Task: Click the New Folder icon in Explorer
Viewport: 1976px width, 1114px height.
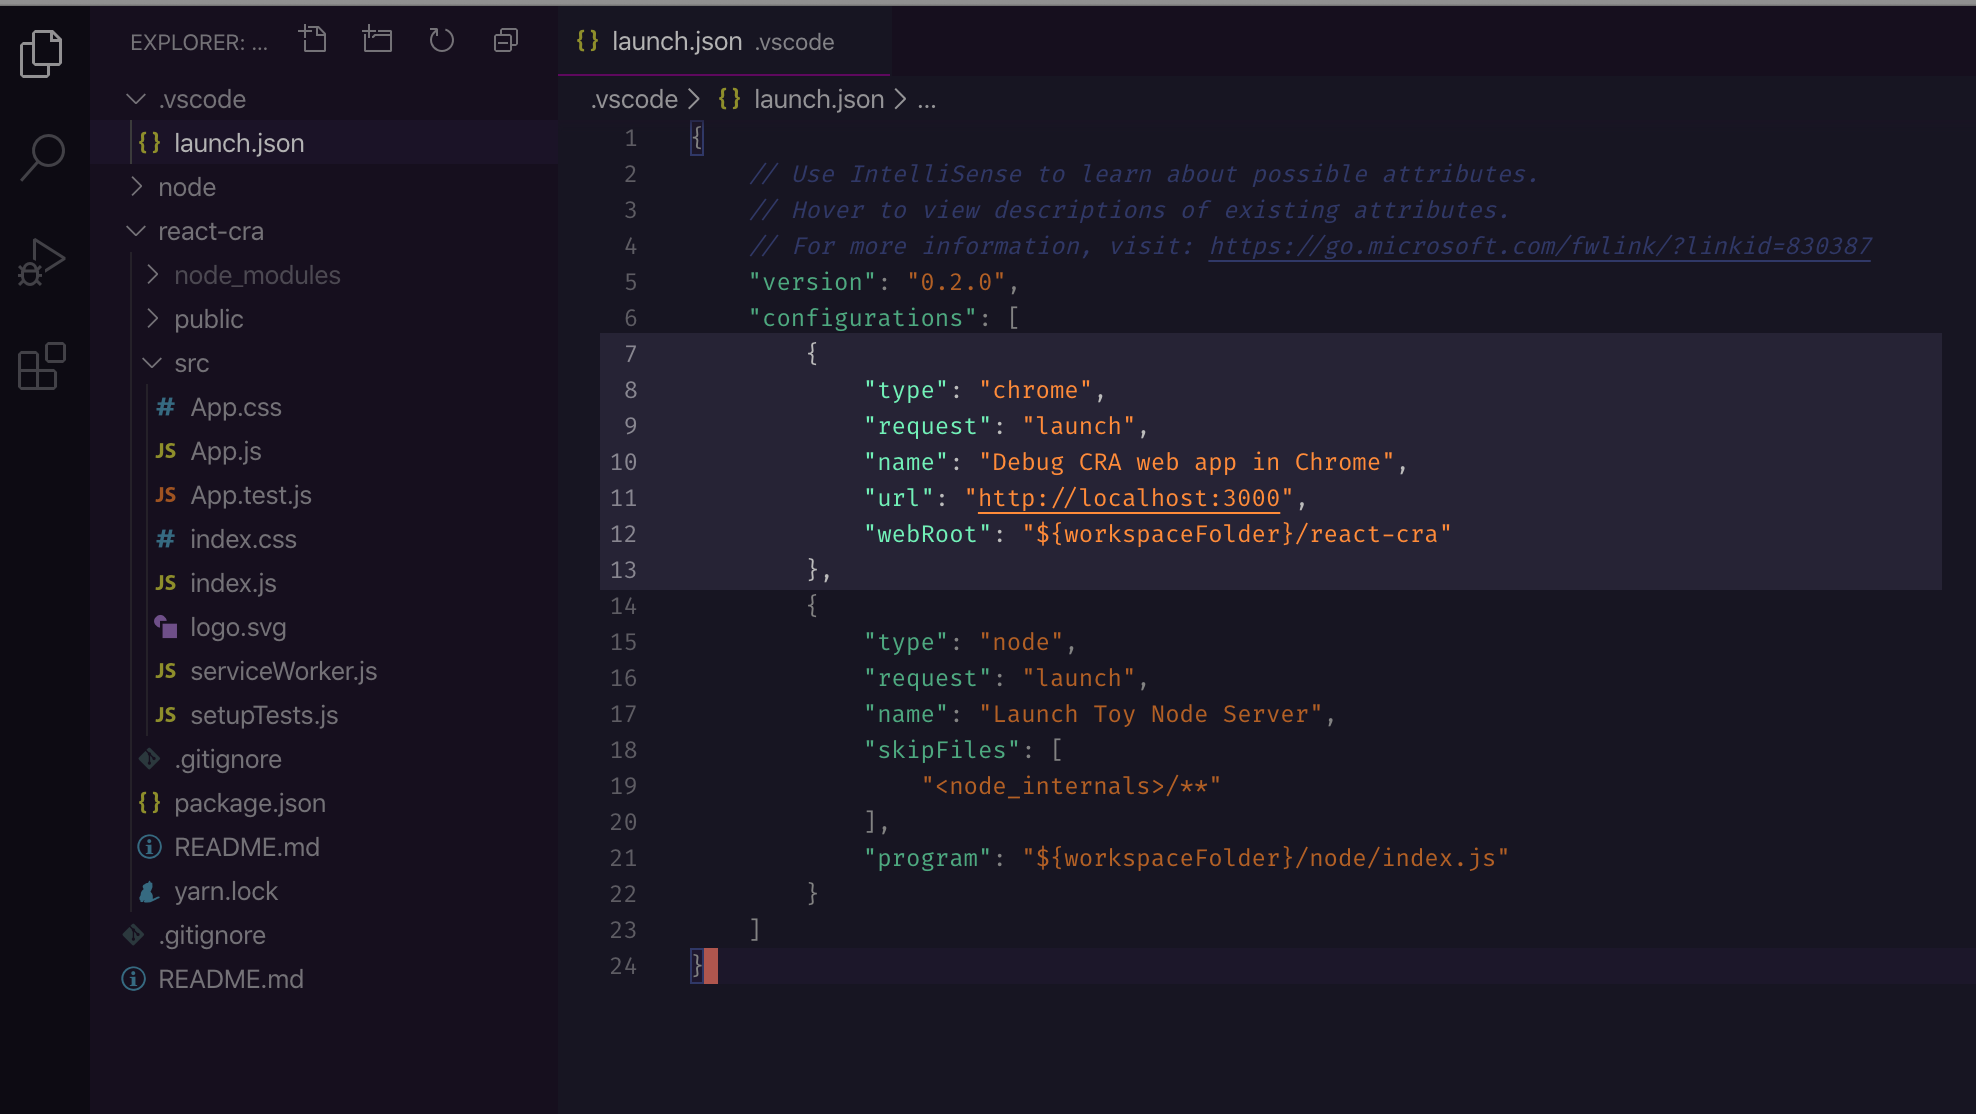Action: click(x=377, y=40)
